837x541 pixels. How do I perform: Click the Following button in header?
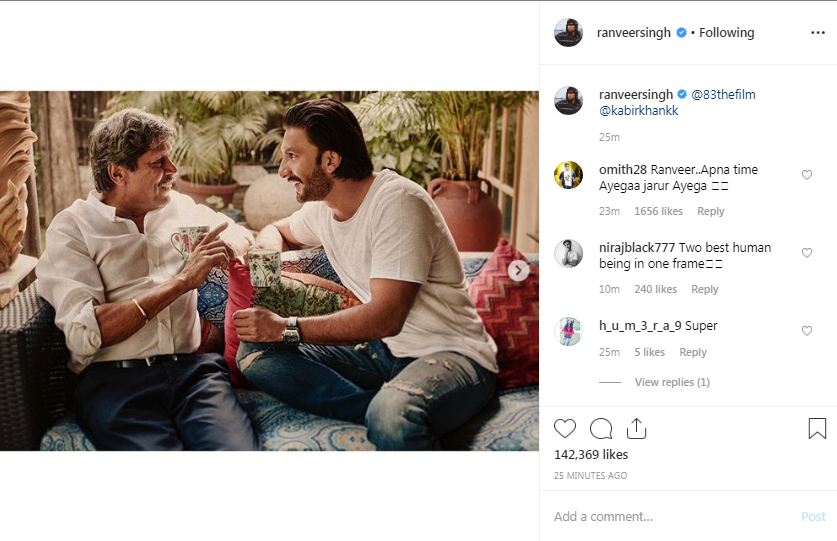(726, 33)
